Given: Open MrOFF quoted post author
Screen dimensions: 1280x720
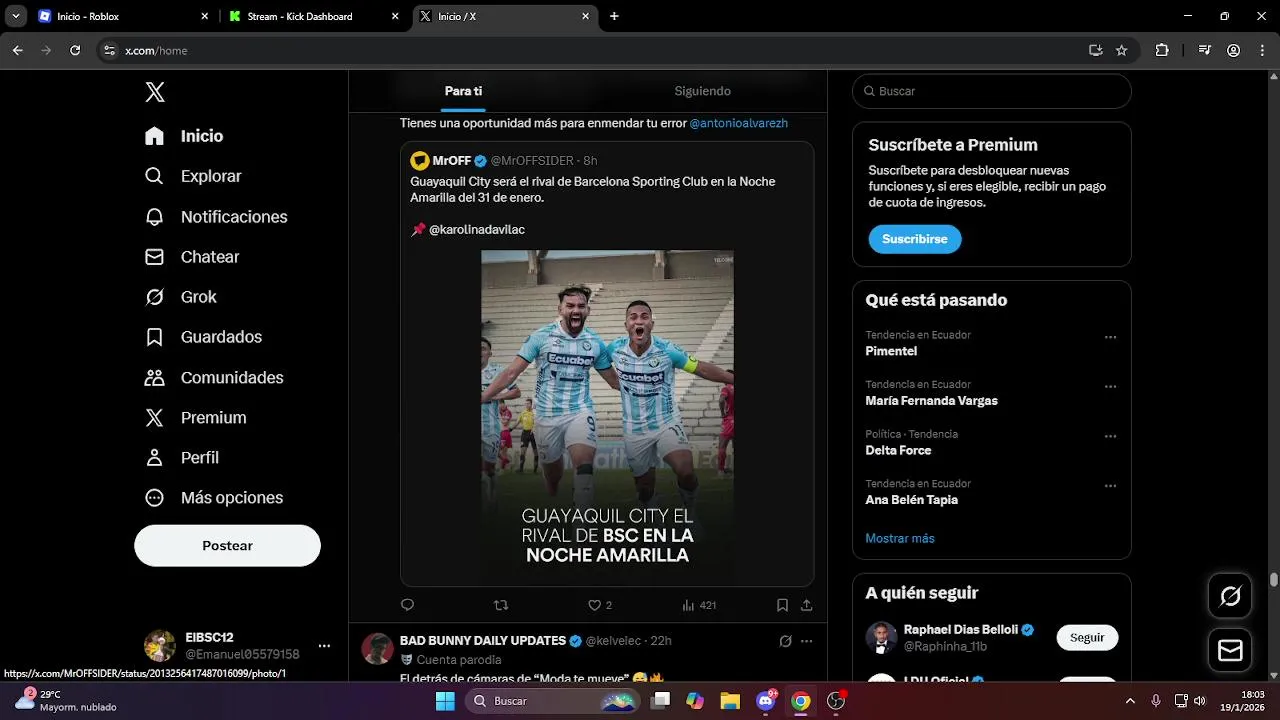Looking at the screenshot, I should (452, 160).
